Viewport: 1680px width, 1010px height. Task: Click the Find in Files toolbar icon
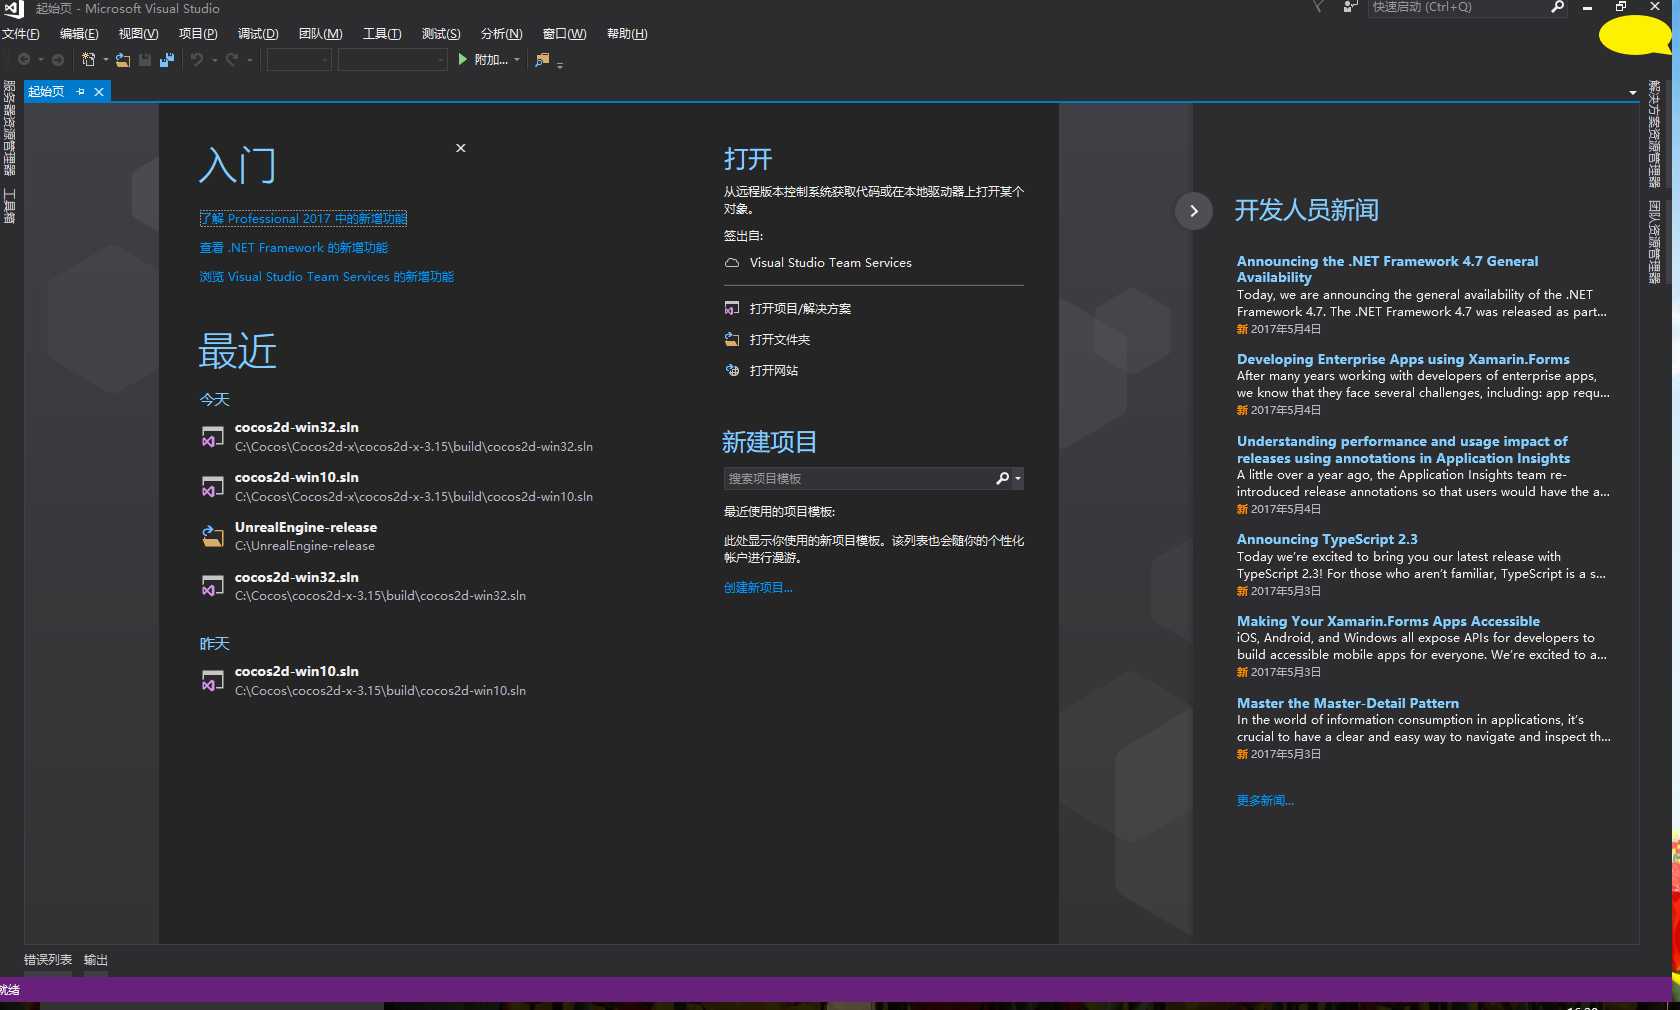coord(542,60)
